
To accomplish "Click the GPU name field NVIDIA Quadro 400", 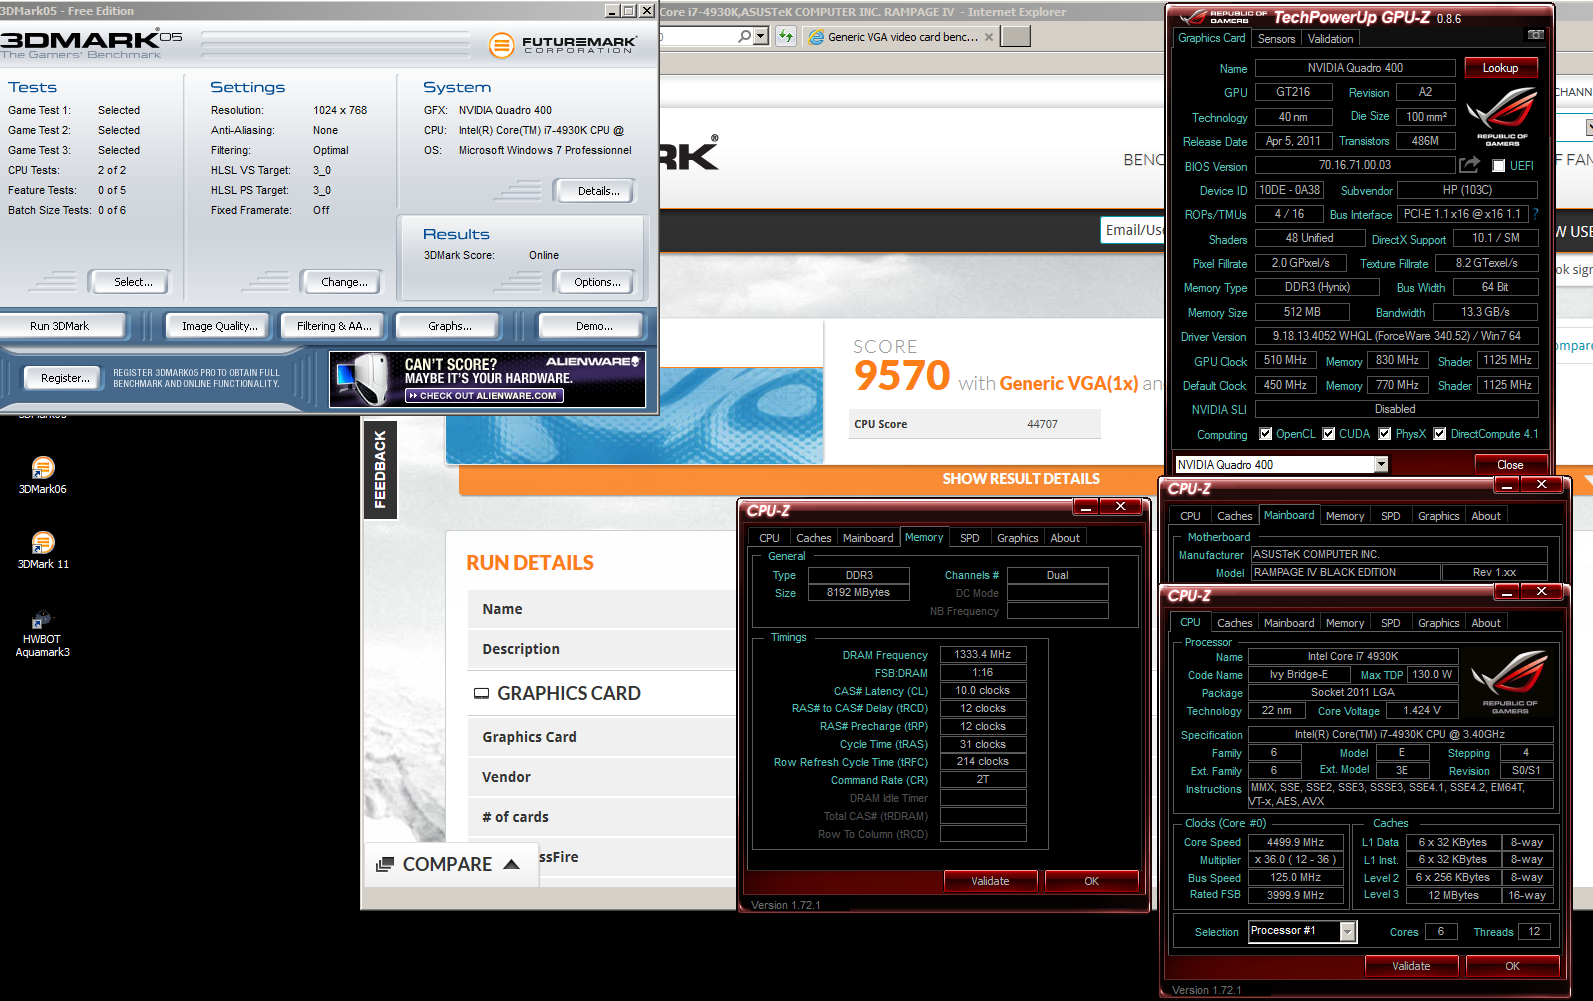I will point(1355,68).
